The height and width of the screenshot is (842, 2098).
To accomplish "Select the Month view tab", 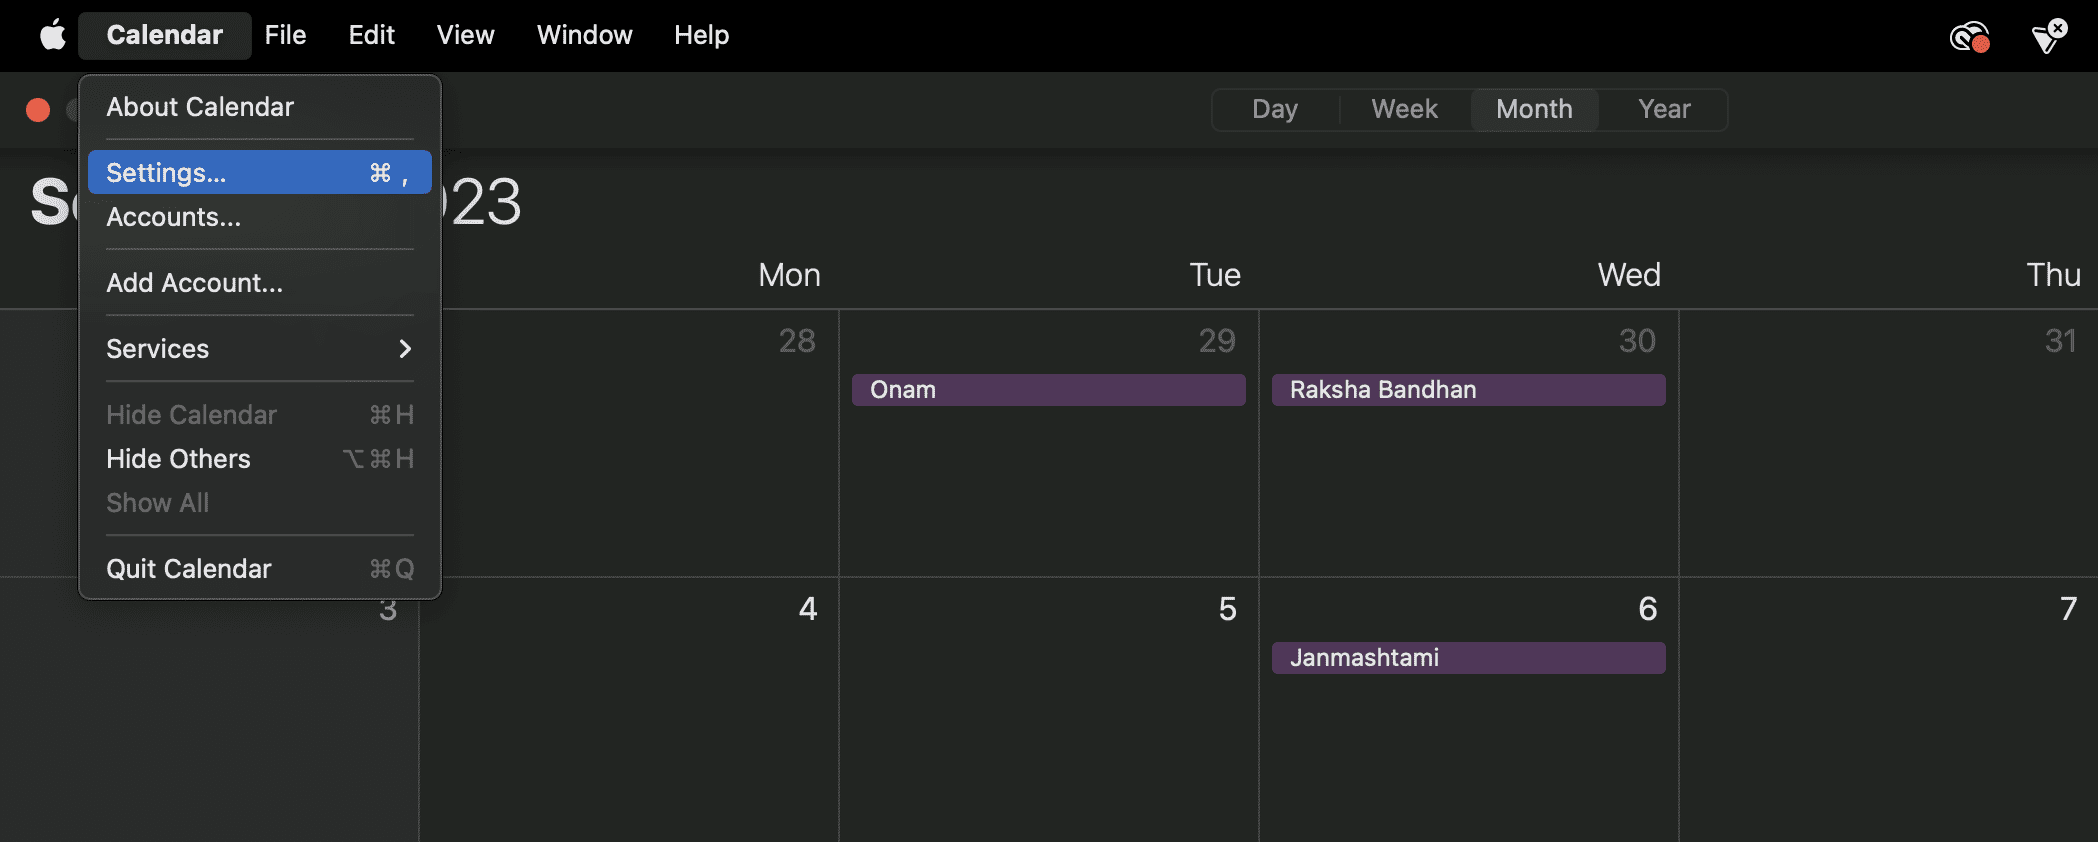I will point(1534,109).
